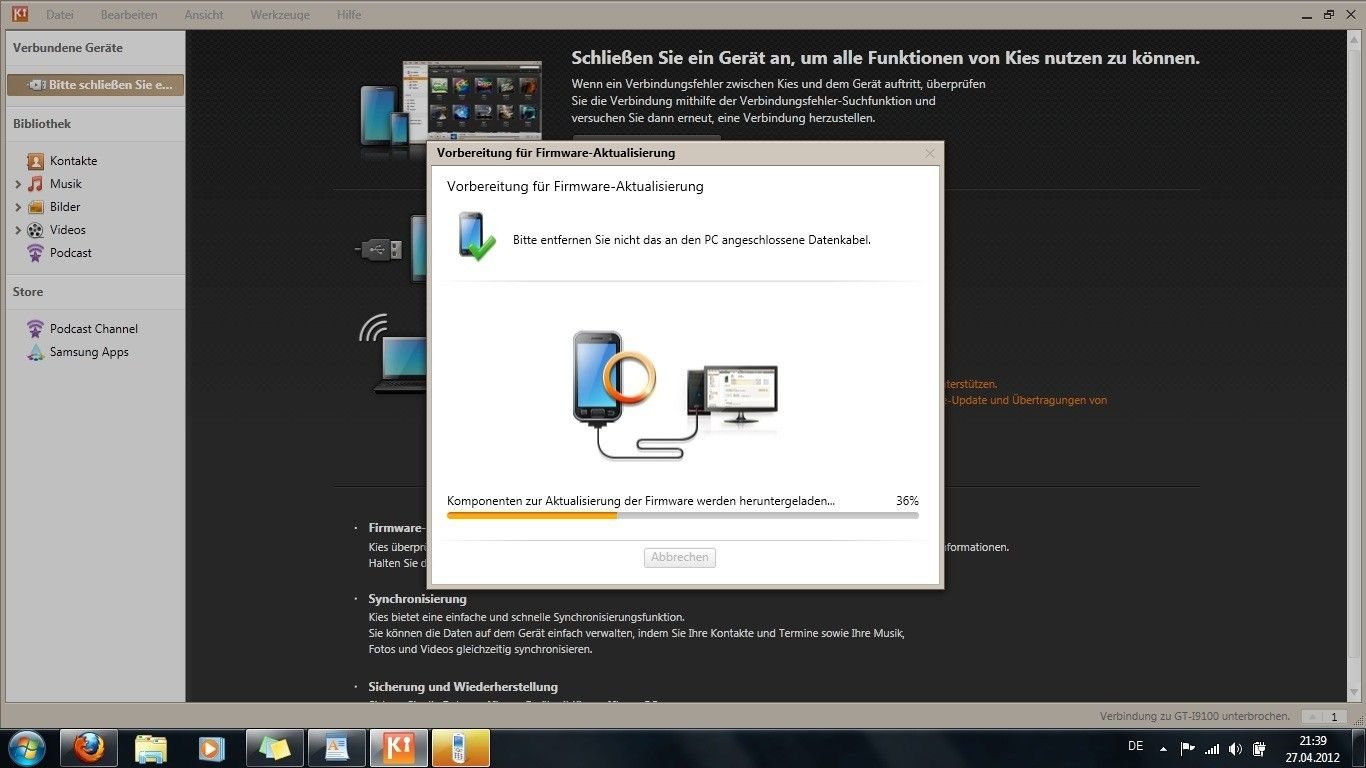Open the Ansicht menu
1366x768 pixels.
[x=204, y=15]
